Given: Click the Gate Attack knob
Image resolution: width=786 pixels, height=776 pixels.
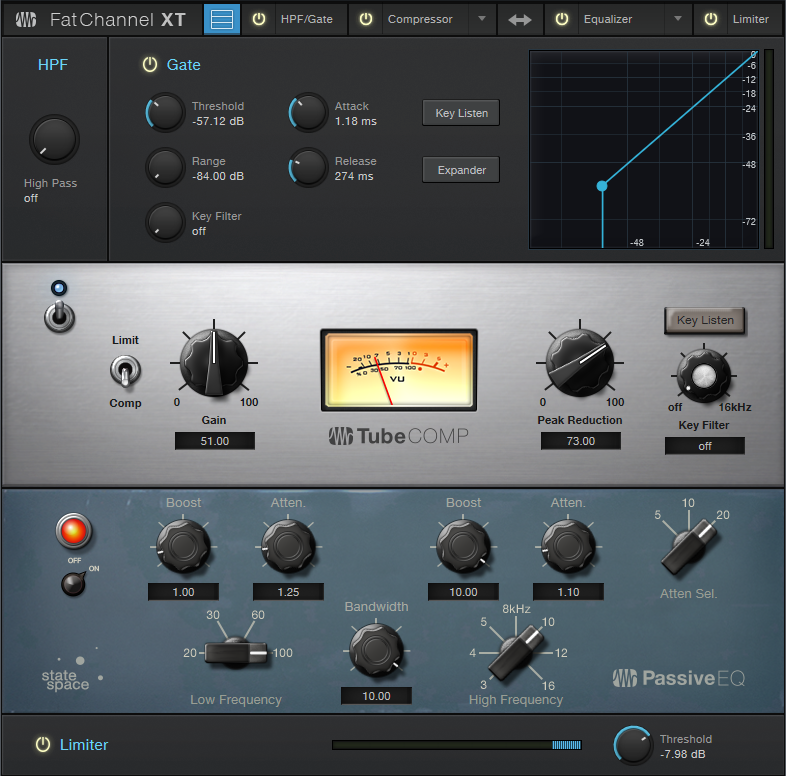Looking at the screenshot, I should pos(308,112).
